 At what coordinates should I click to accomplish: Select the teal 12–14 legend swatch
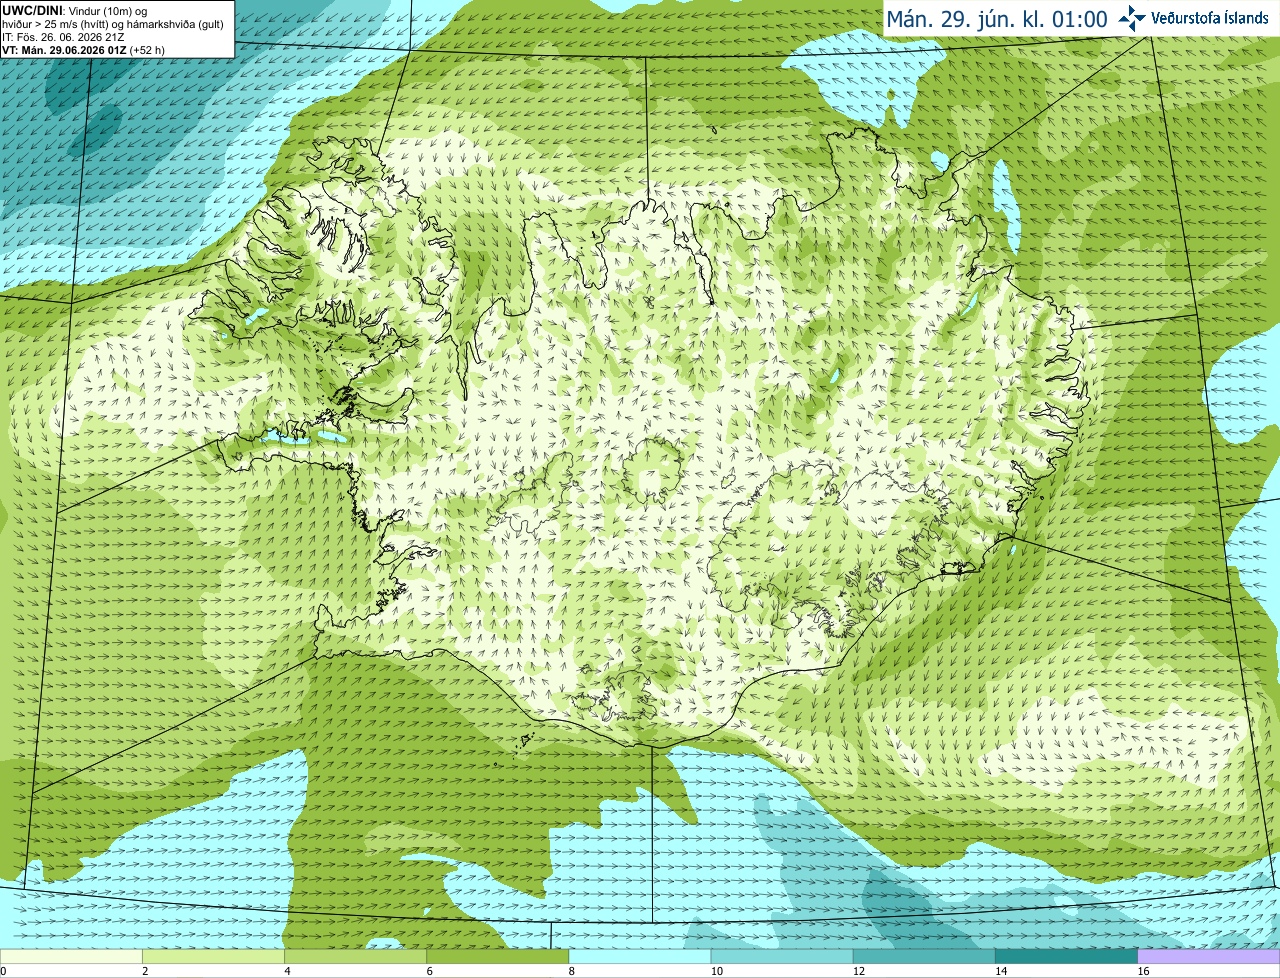pos(925,957)
